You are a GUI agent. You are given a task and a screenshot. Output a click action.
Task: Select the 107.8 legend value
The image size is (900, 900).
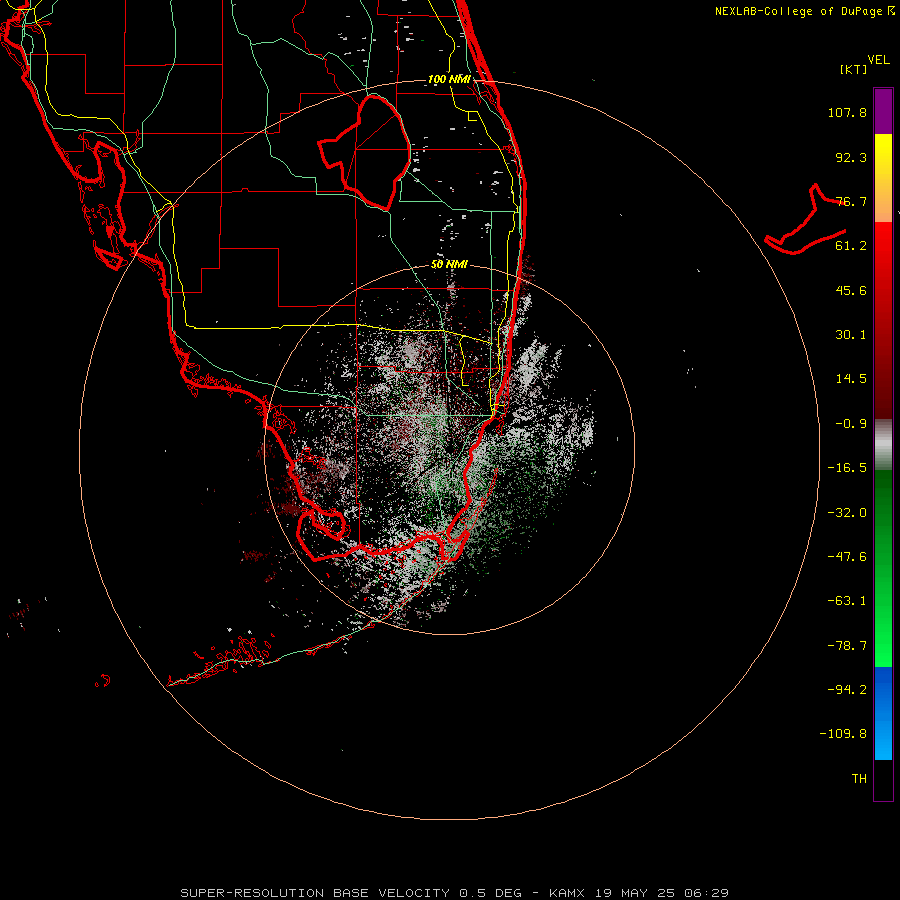click(847, 112)
